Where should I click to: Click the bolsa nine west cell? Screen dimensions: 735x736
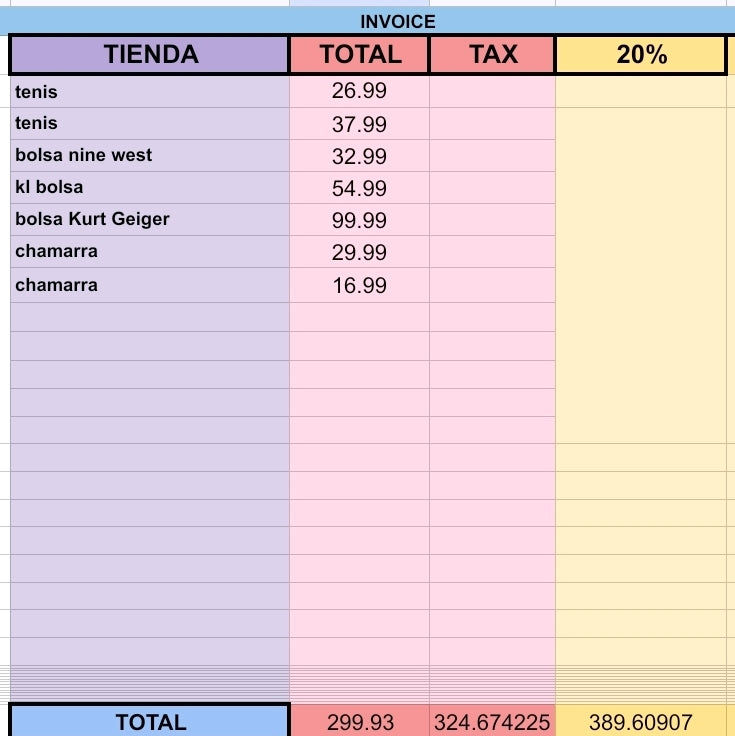[x=150, y=156]
